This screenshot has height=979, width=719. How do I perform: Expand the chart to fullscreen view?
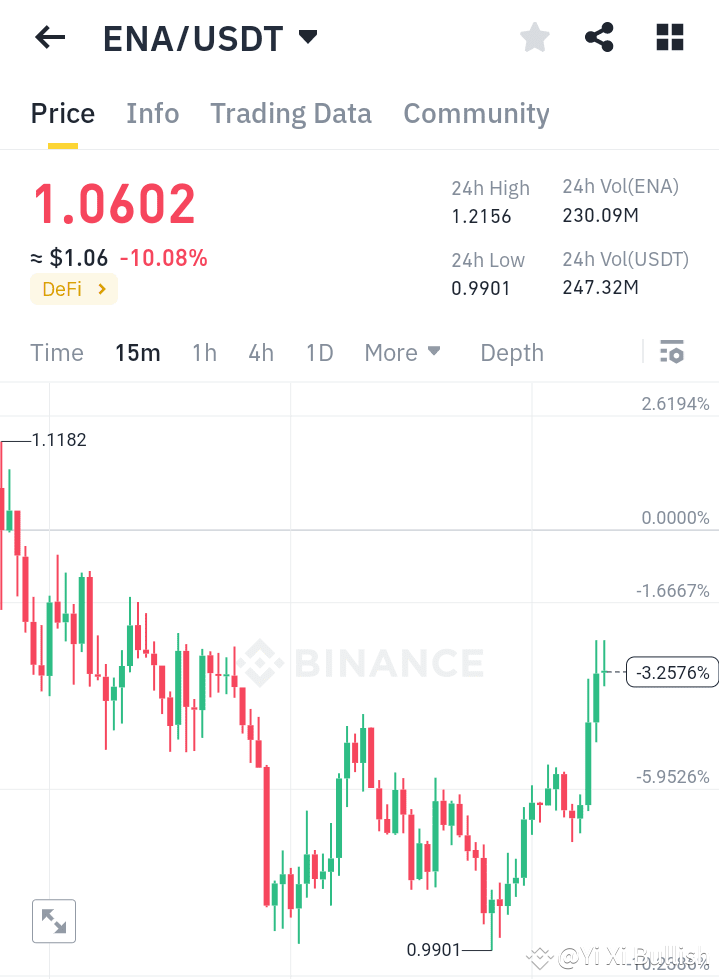point(54,921)
